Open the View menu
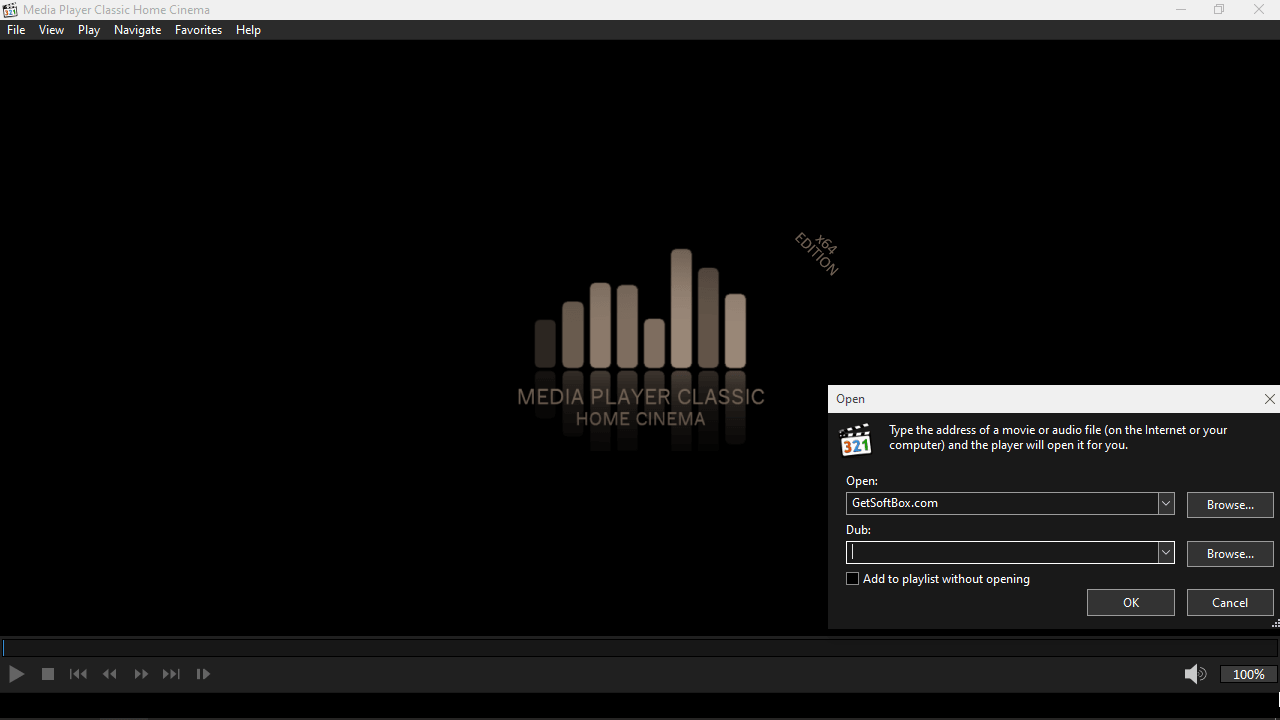The height and width of the screenshot is (720, 1280). [52, 30]
